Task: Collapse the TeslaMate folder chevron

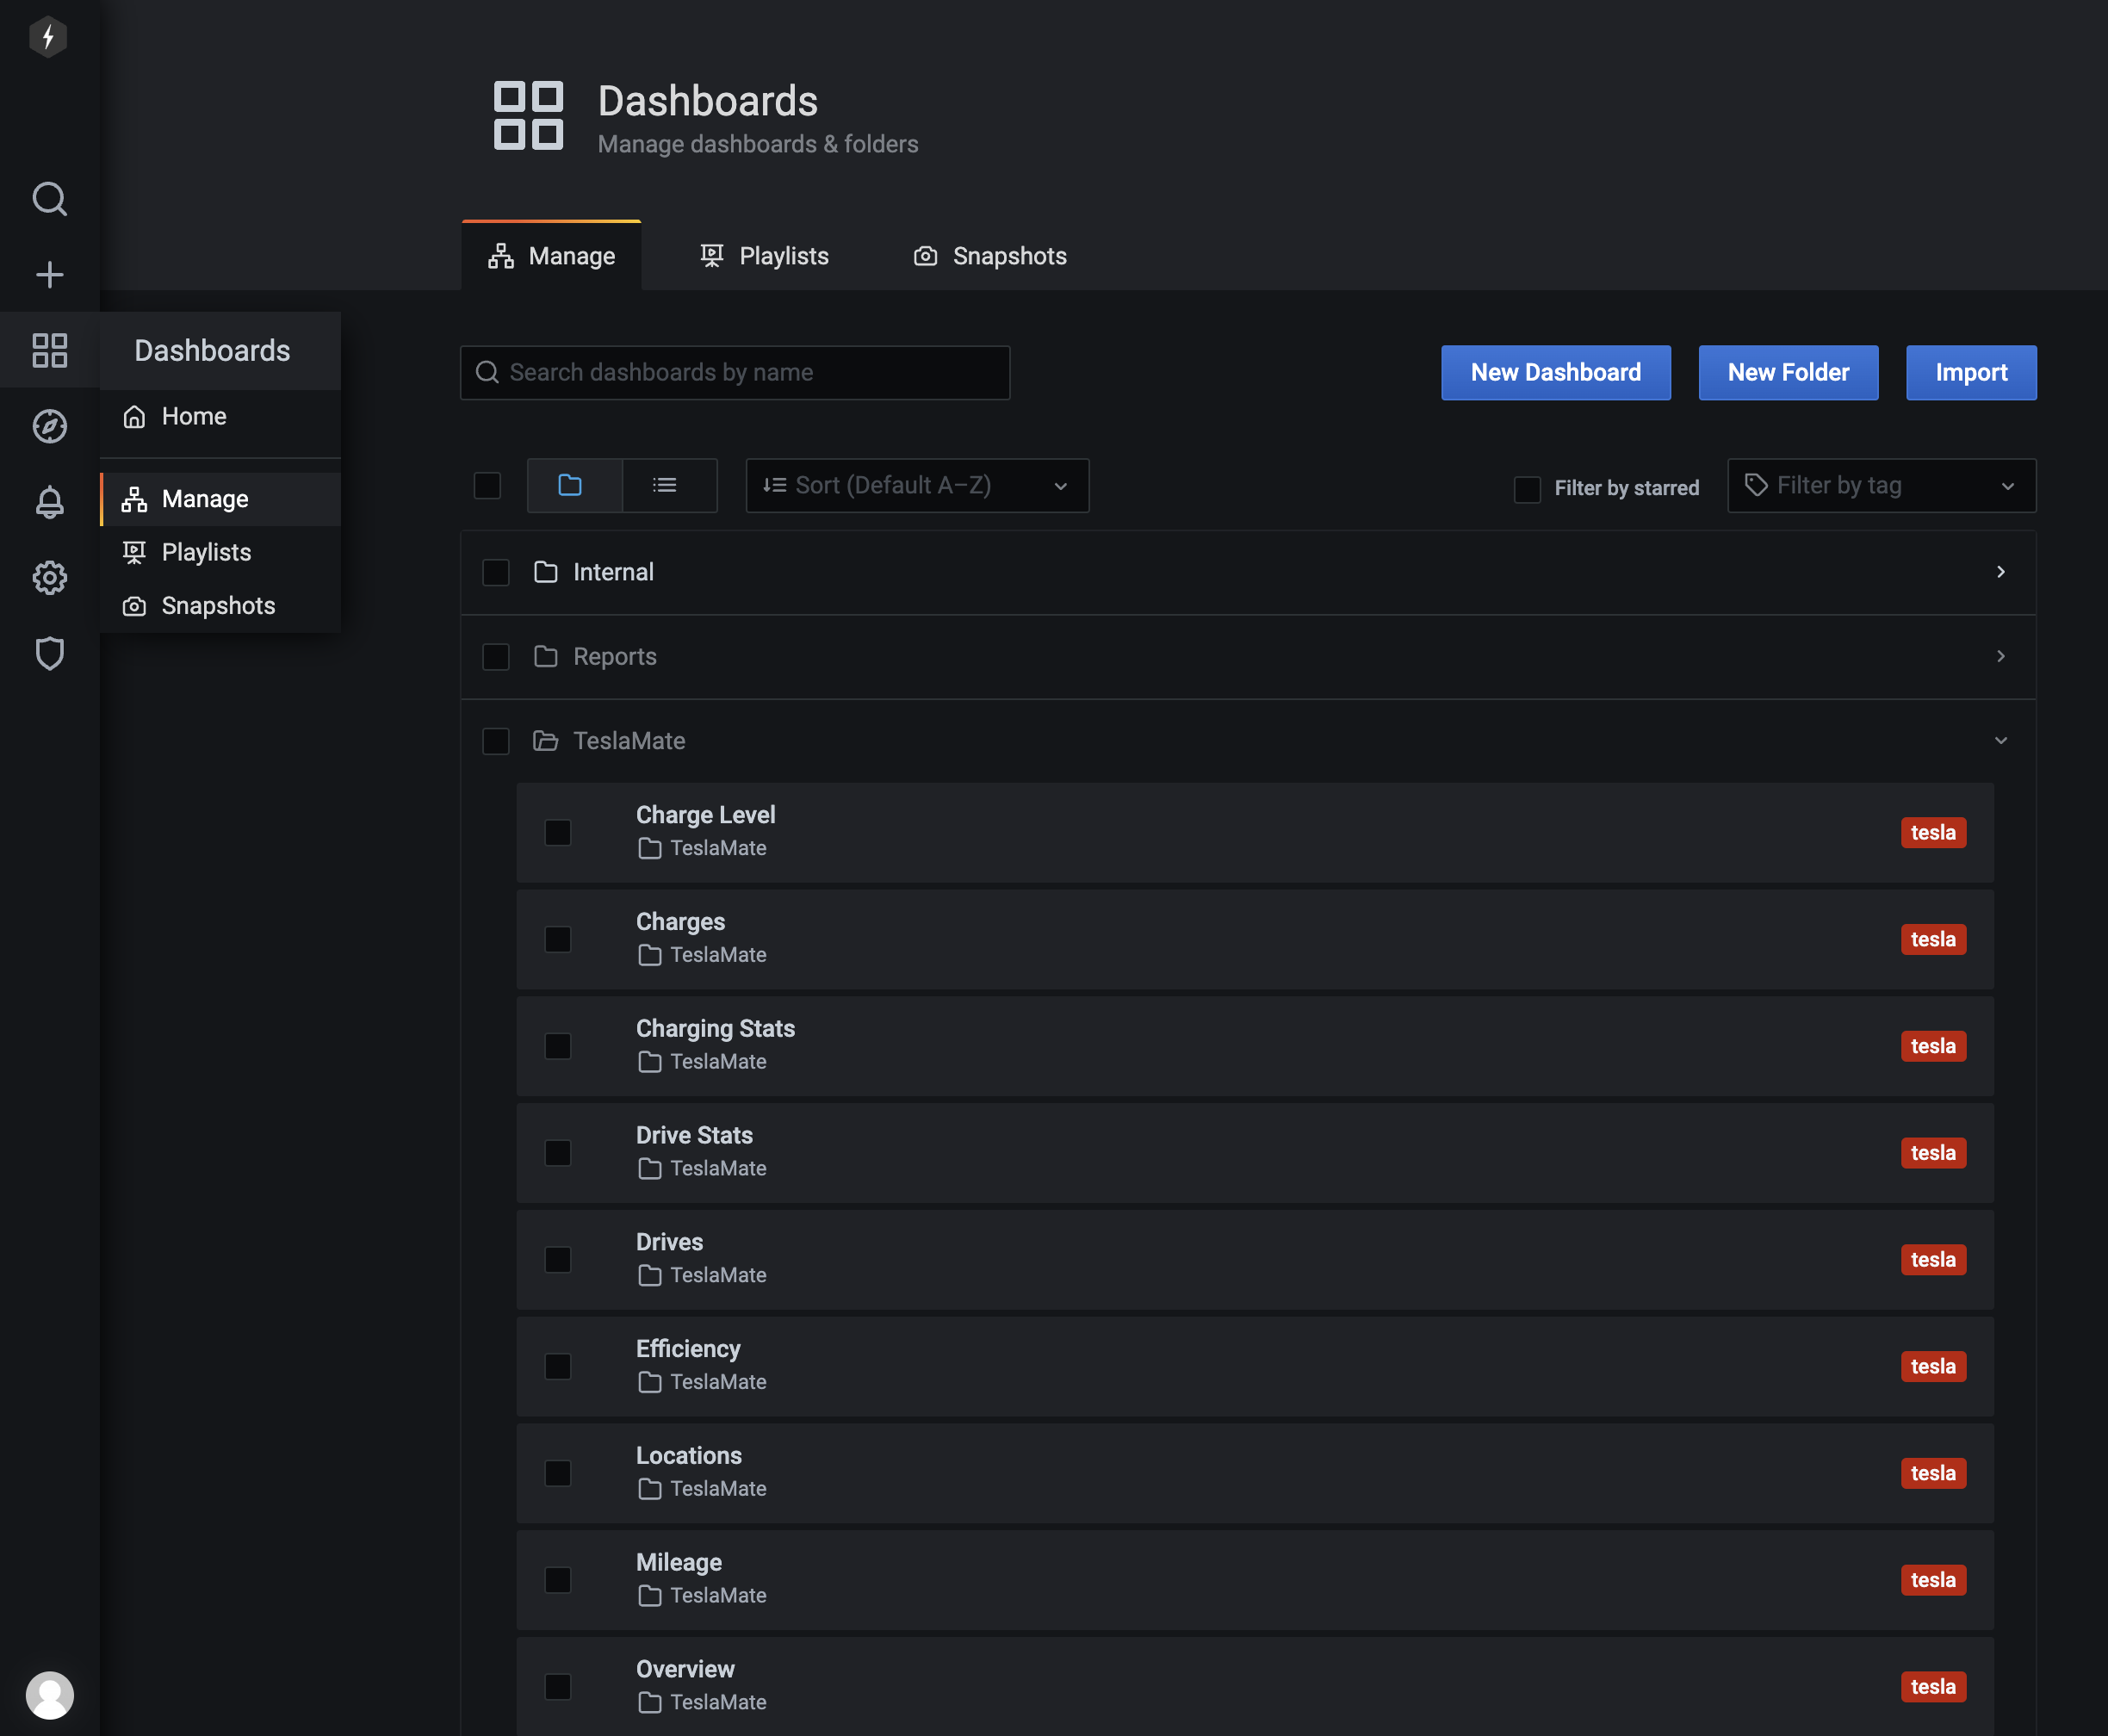Action: [x=2000, y=741]
